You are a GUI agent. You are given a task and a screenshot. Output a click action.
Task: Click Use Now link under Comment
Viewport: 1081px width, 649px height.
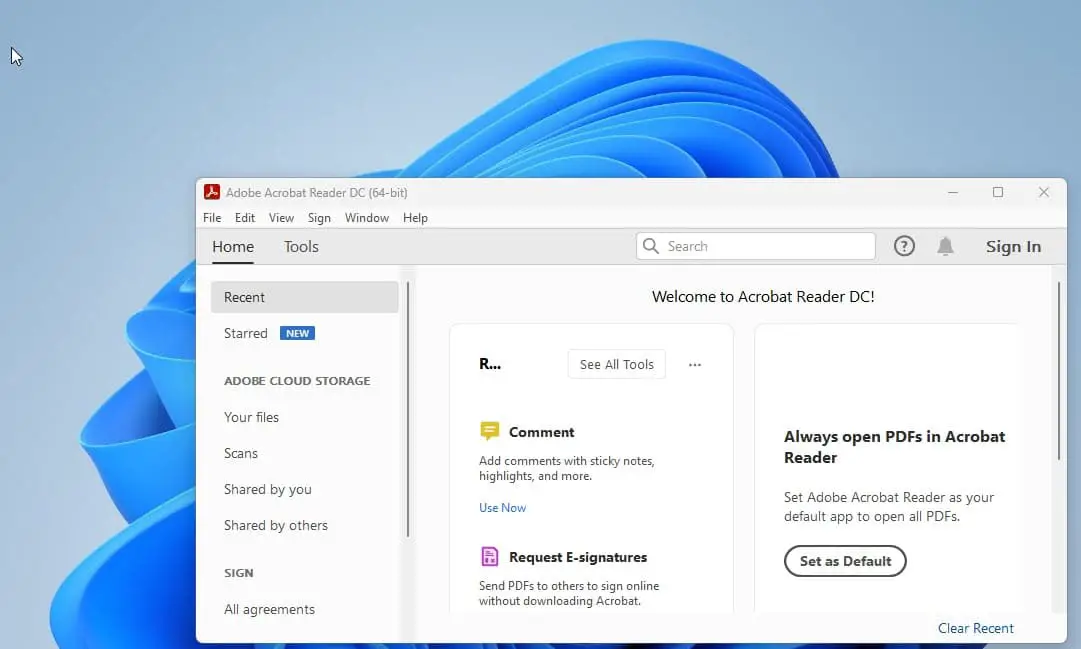tap(503, 508)
